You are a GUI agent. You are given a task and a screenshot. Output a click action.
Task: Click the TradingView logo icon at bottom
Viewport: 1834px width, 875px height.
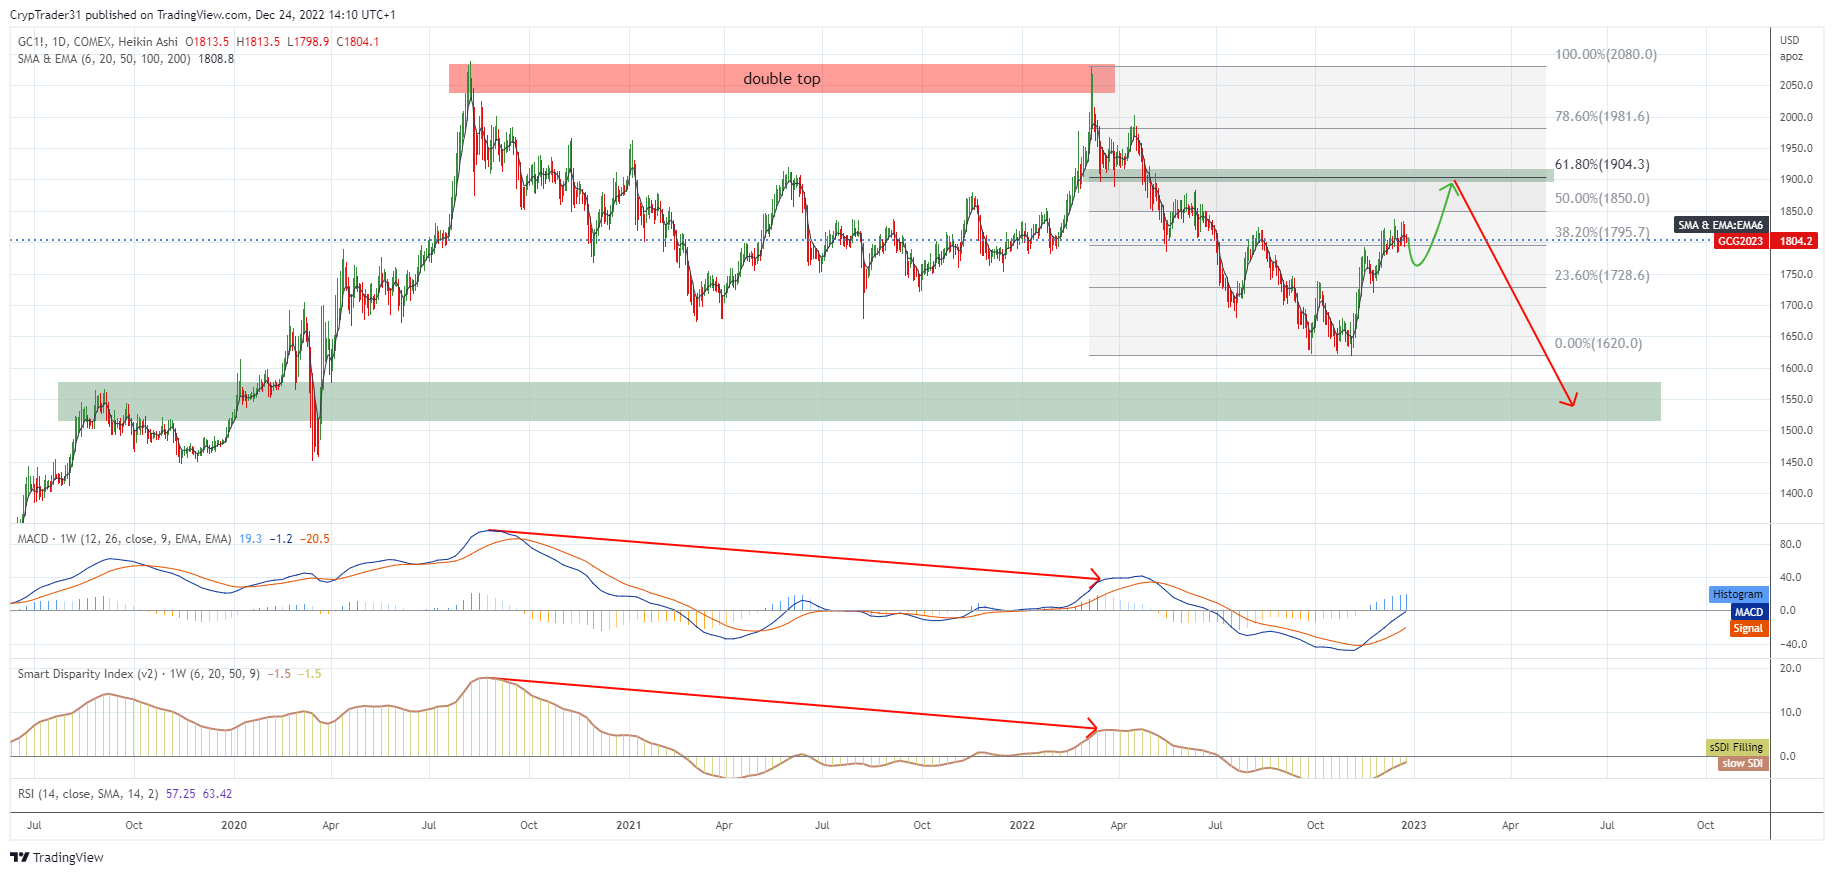[x=19, y=857]
